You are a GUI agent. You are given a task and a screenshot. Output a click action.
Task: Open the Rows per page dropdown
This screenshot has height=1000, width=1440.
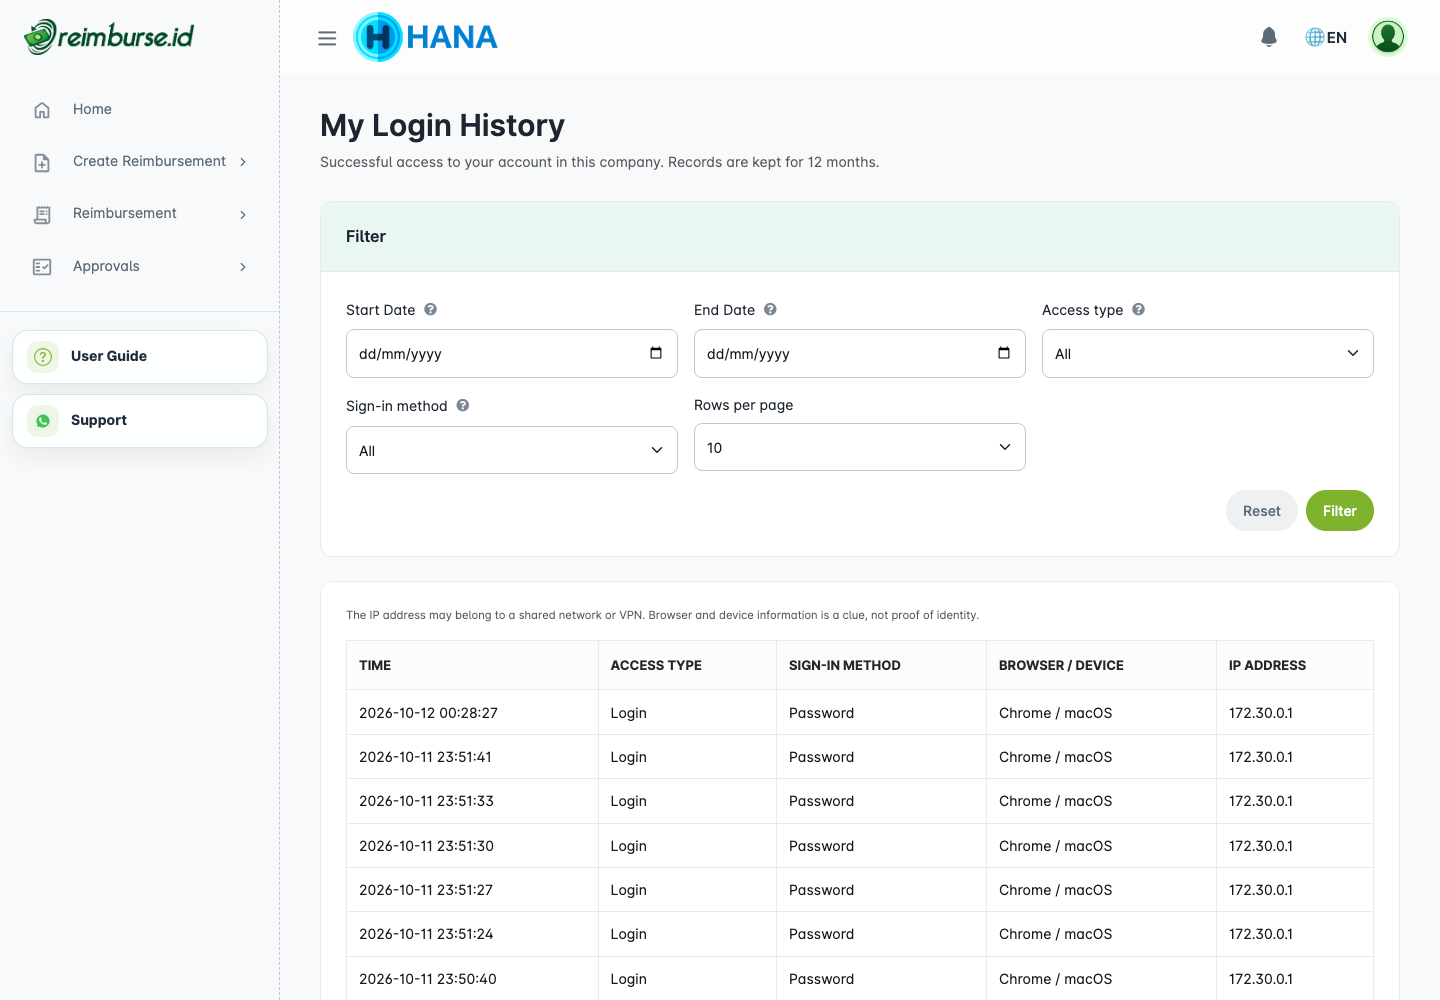point(860,447)
